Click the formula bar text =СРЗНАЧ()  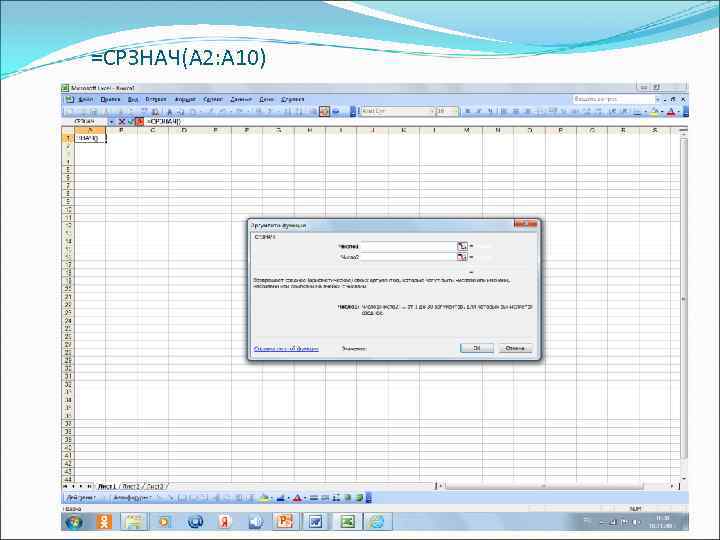tap(164, 122)
